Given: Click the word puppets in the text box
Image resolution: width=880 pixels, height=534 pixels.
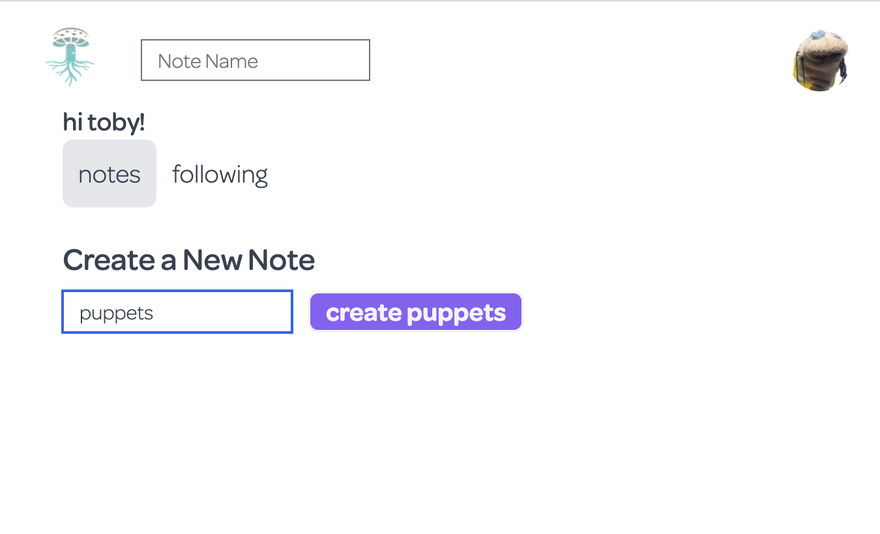Looking at the screenshot, I should (x=116, y=313).
